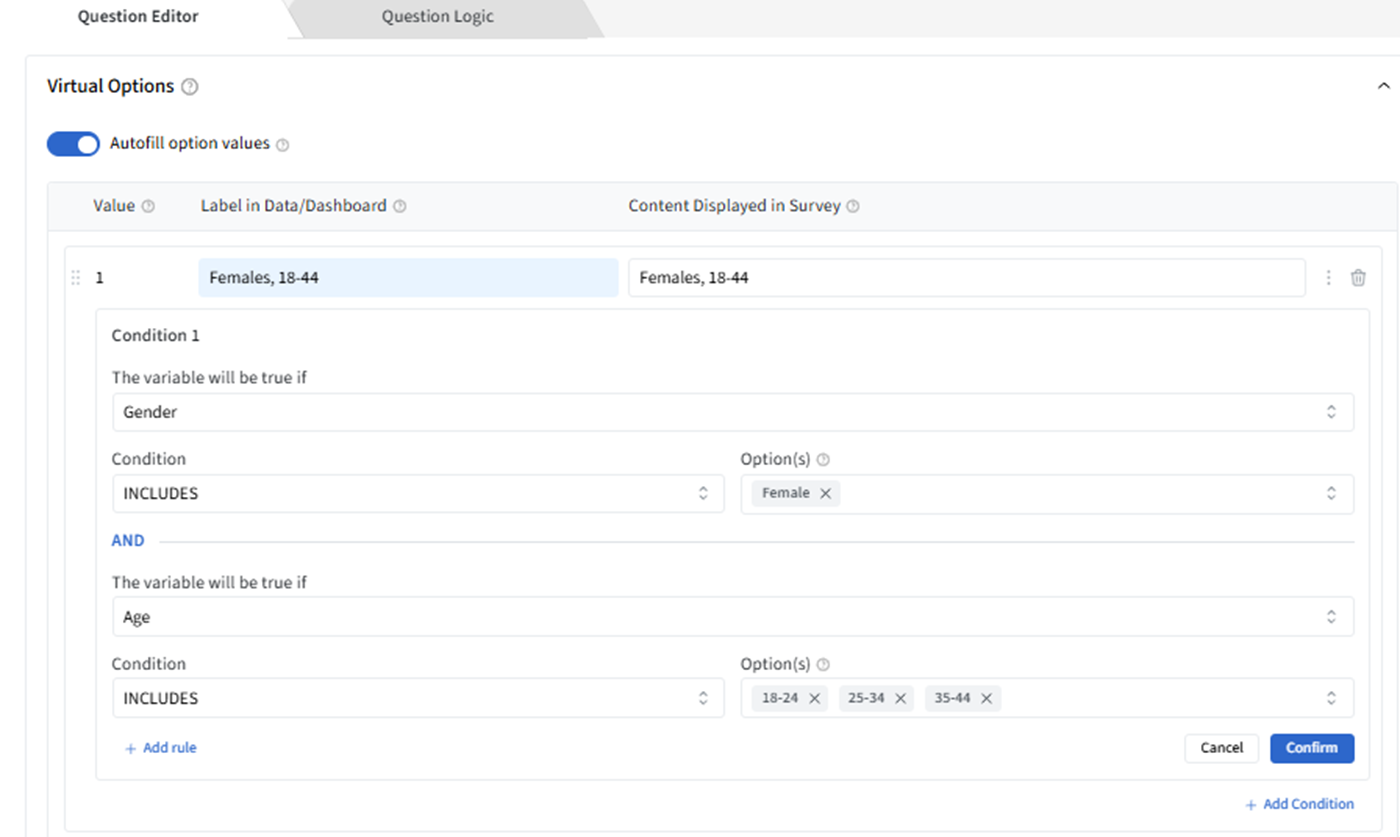Disable Autofill option values toggle
1400x837 pixels.
73,144
